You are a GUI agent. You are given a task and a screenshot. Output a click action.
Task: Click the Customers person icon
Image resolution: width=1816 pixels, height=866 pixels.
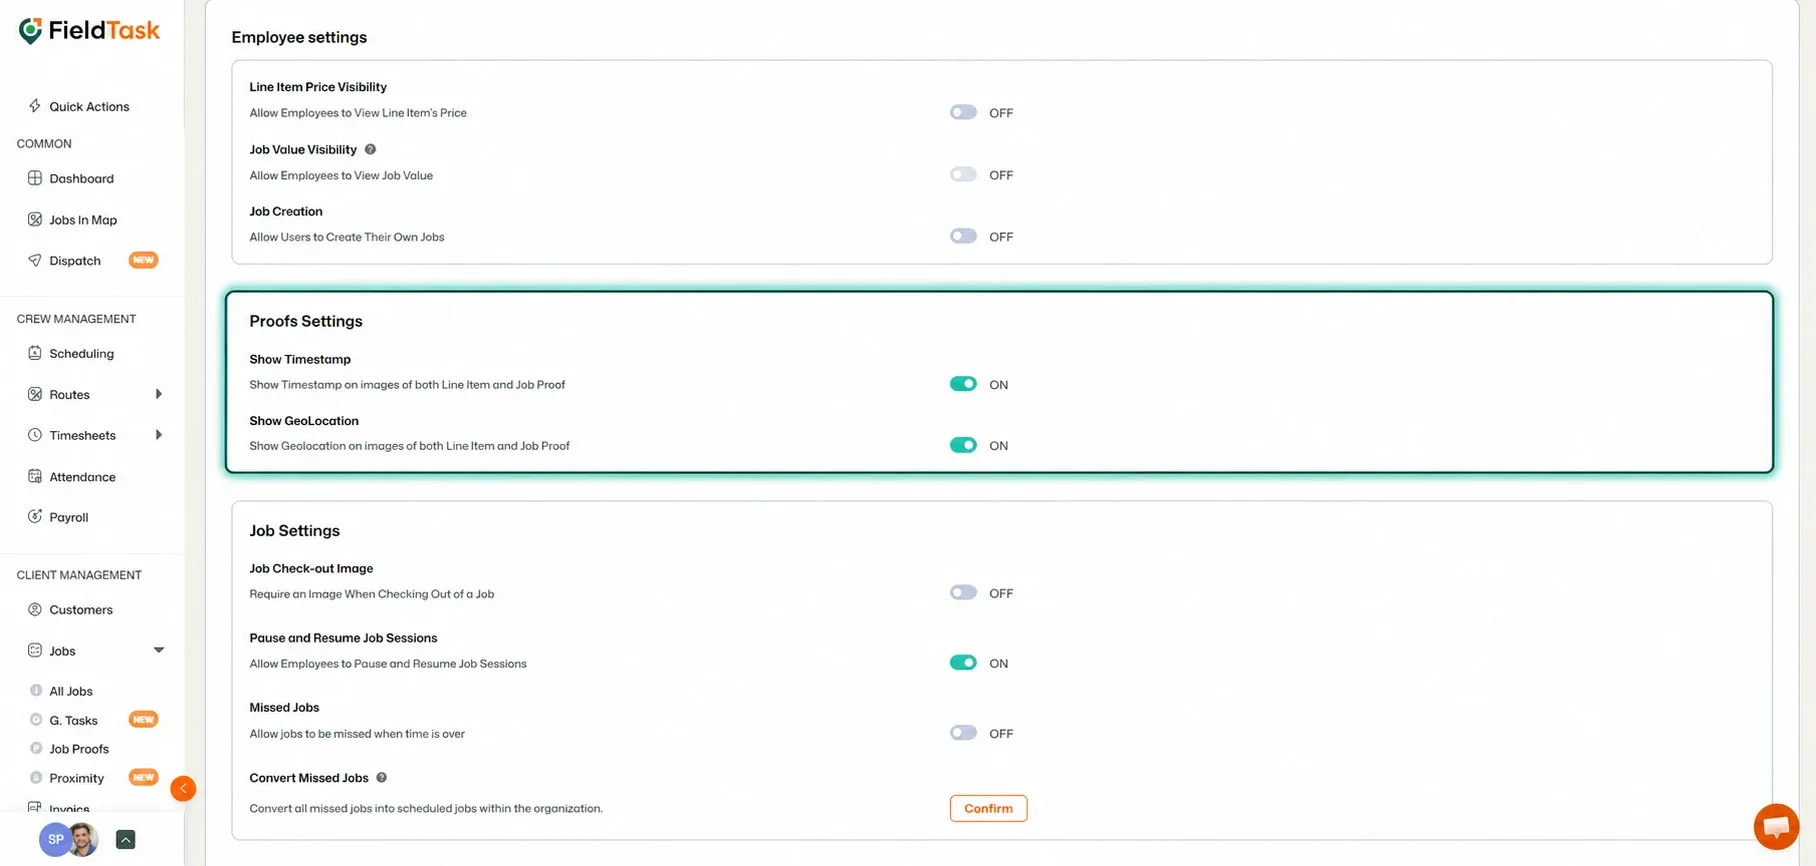click(35, 609)
